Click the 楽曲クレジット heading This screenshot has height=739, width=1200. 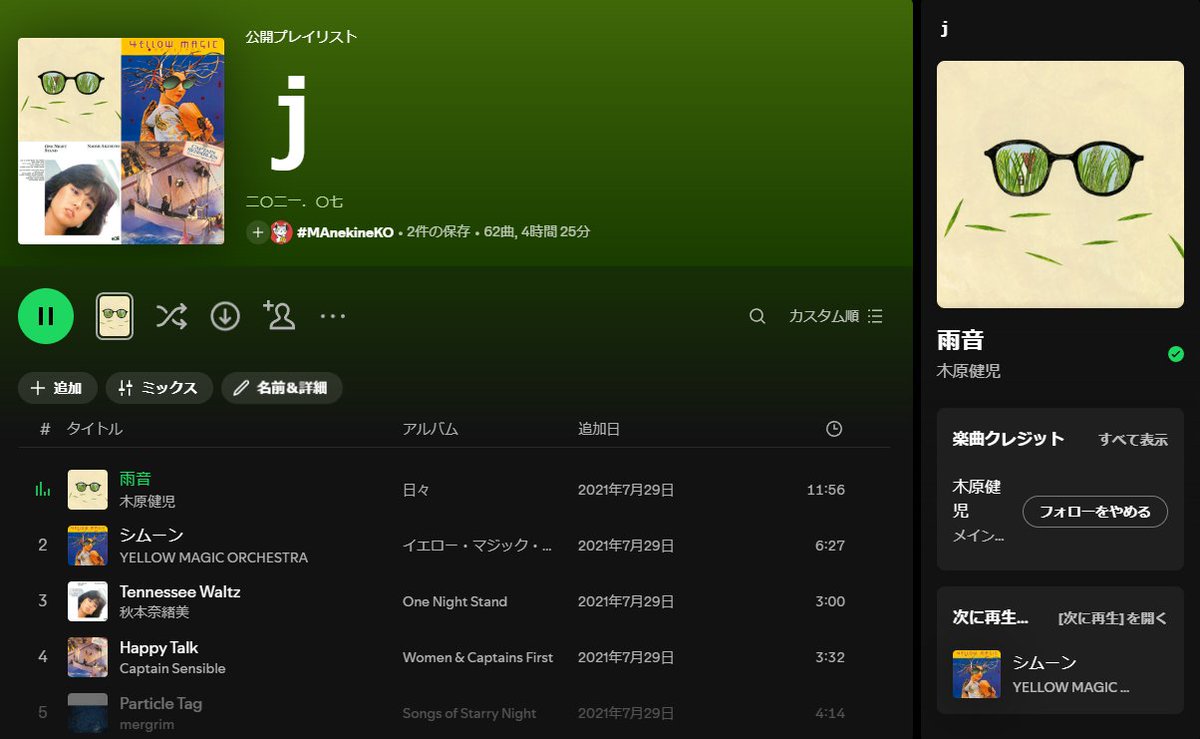click(x=1009, y=439)
